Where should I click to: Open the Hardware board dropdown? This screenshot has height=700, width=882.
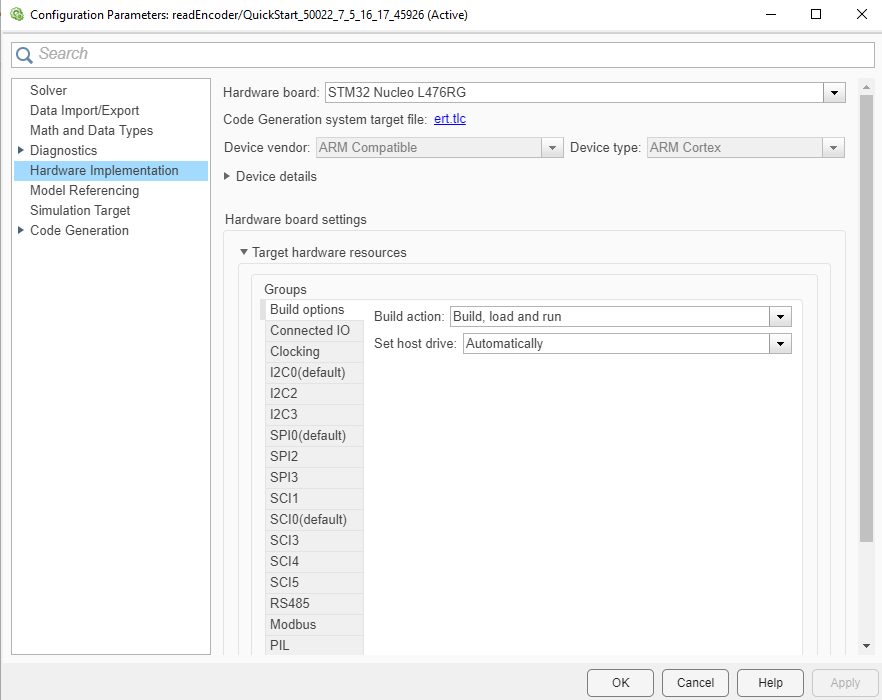[834, 92]
